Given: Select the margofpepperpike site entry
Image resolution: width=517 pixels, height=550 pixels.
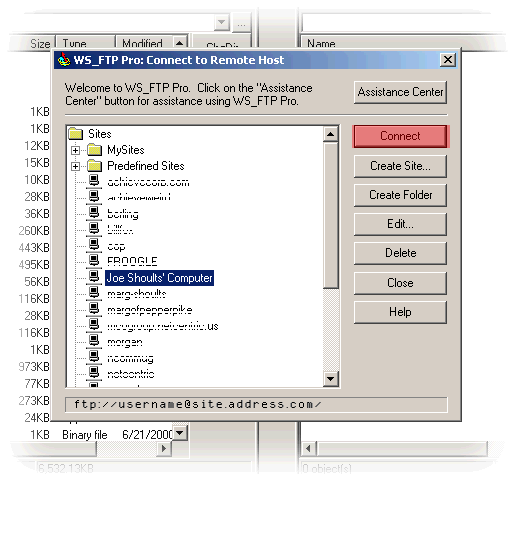Looking at the screenshot, I should click(150, 310).
